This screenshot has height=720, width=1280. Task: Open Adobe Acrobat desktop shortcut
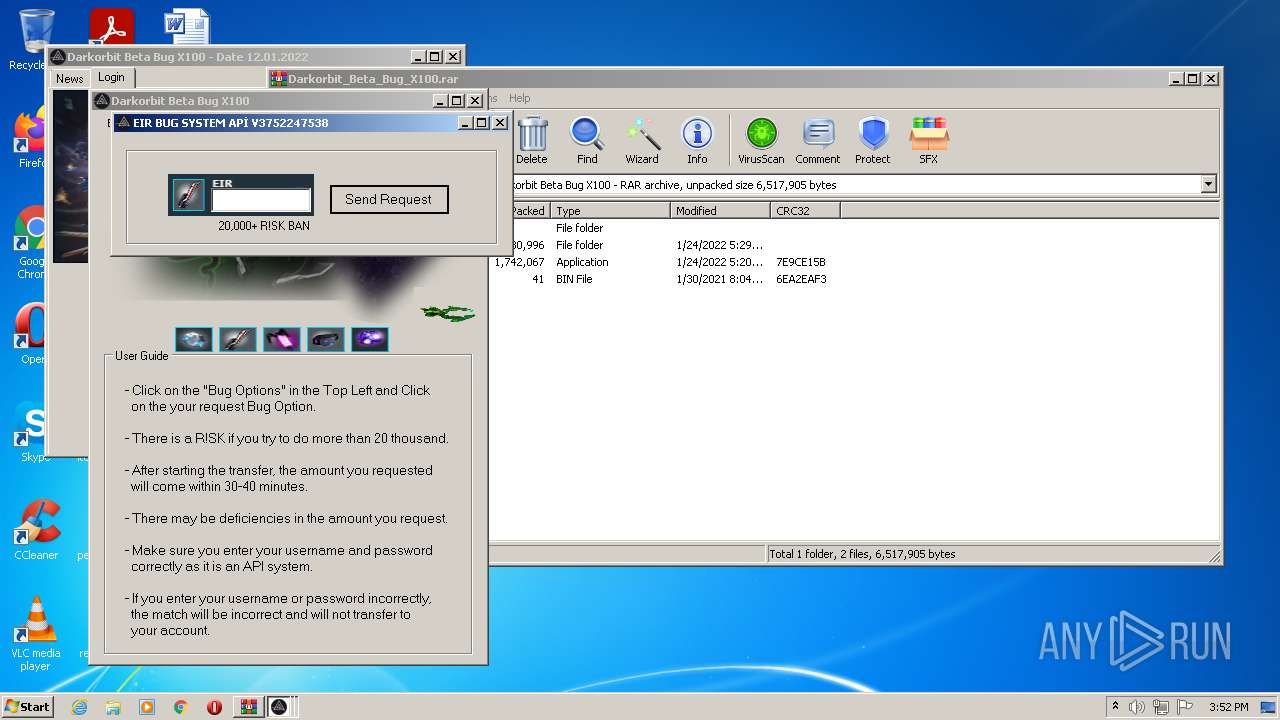point(111,28)
